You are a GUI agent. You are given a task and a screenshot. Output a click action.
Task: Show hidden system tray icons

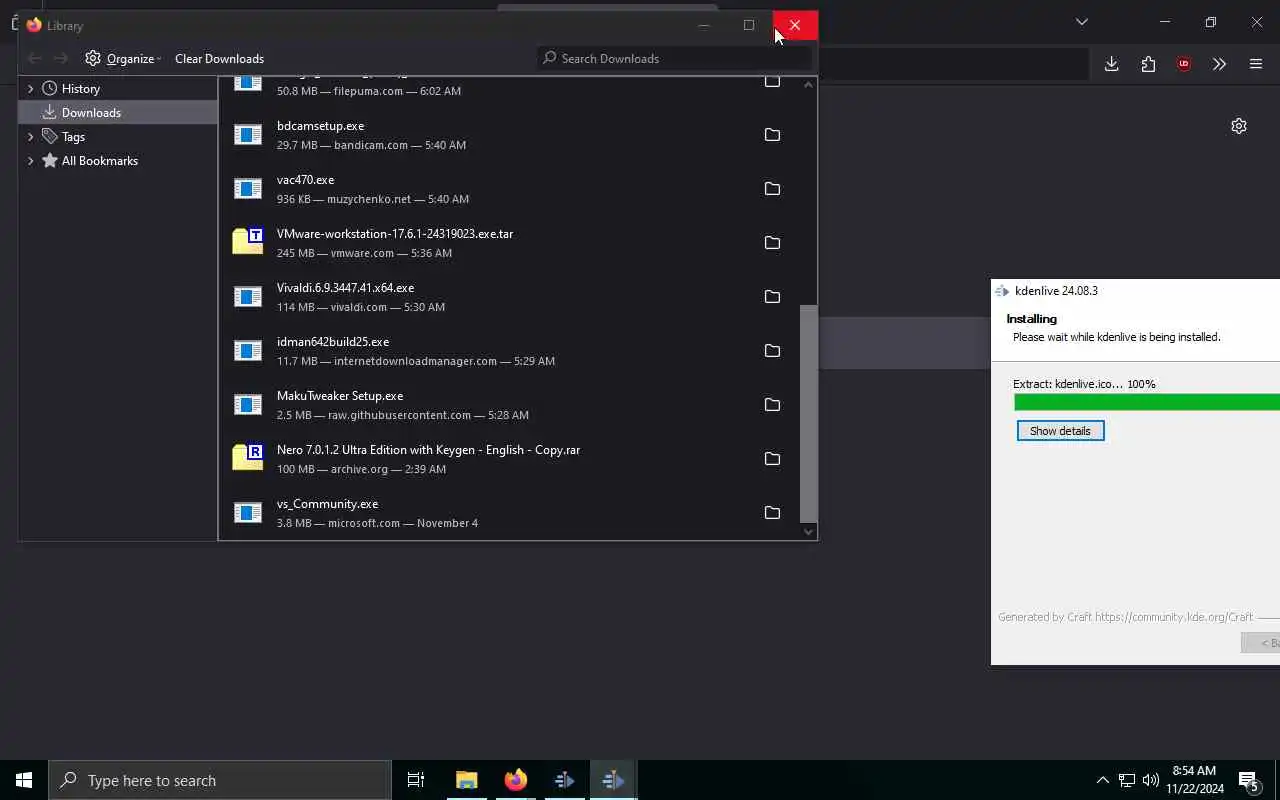[1102, 780]
